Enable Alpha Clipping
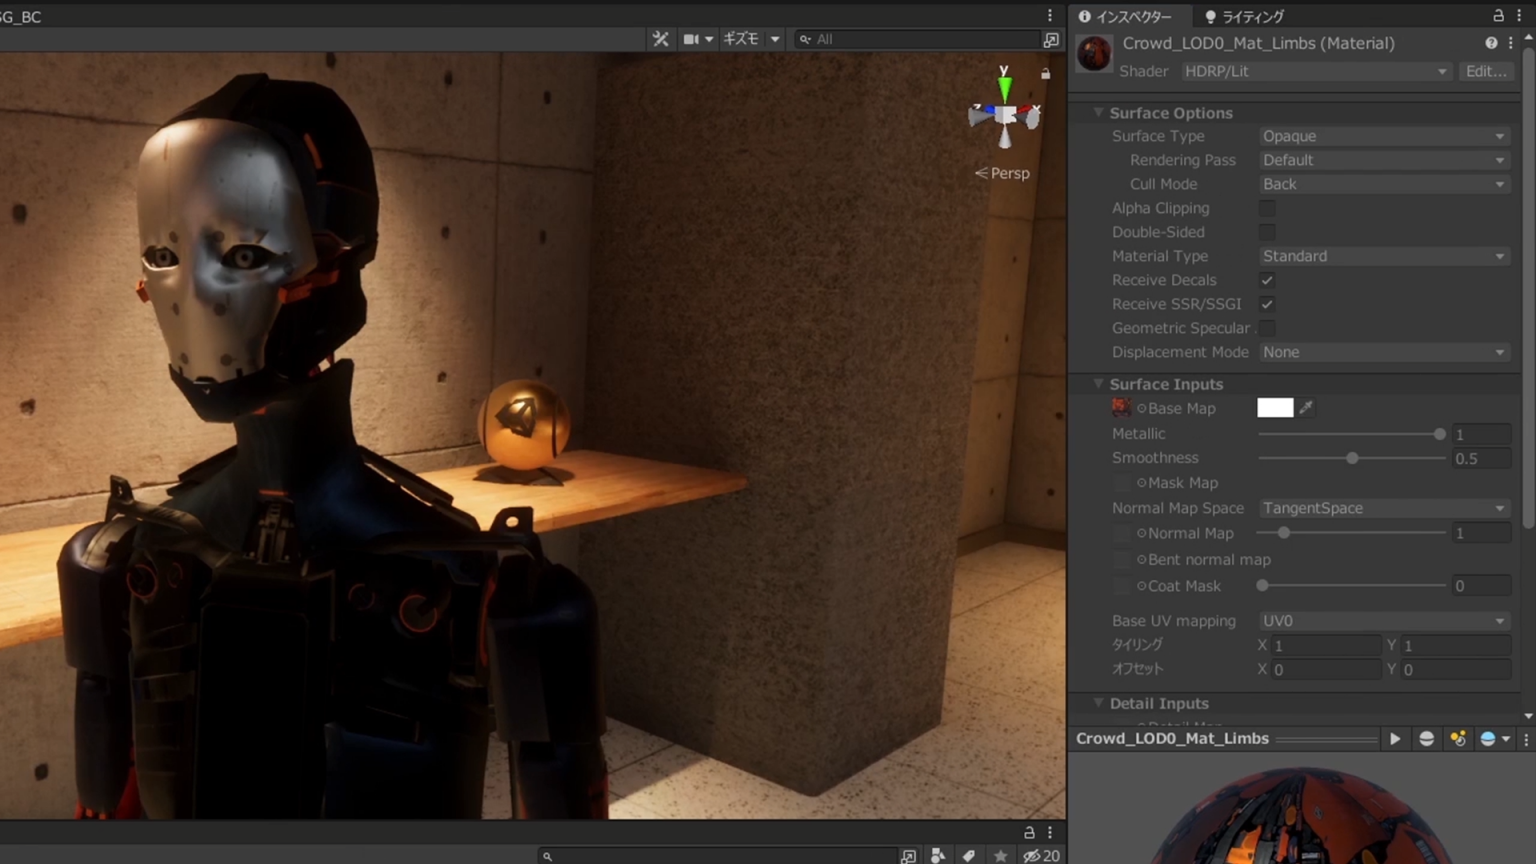This screenshot has height=864, width=1536. click(x=1267, y=208)
